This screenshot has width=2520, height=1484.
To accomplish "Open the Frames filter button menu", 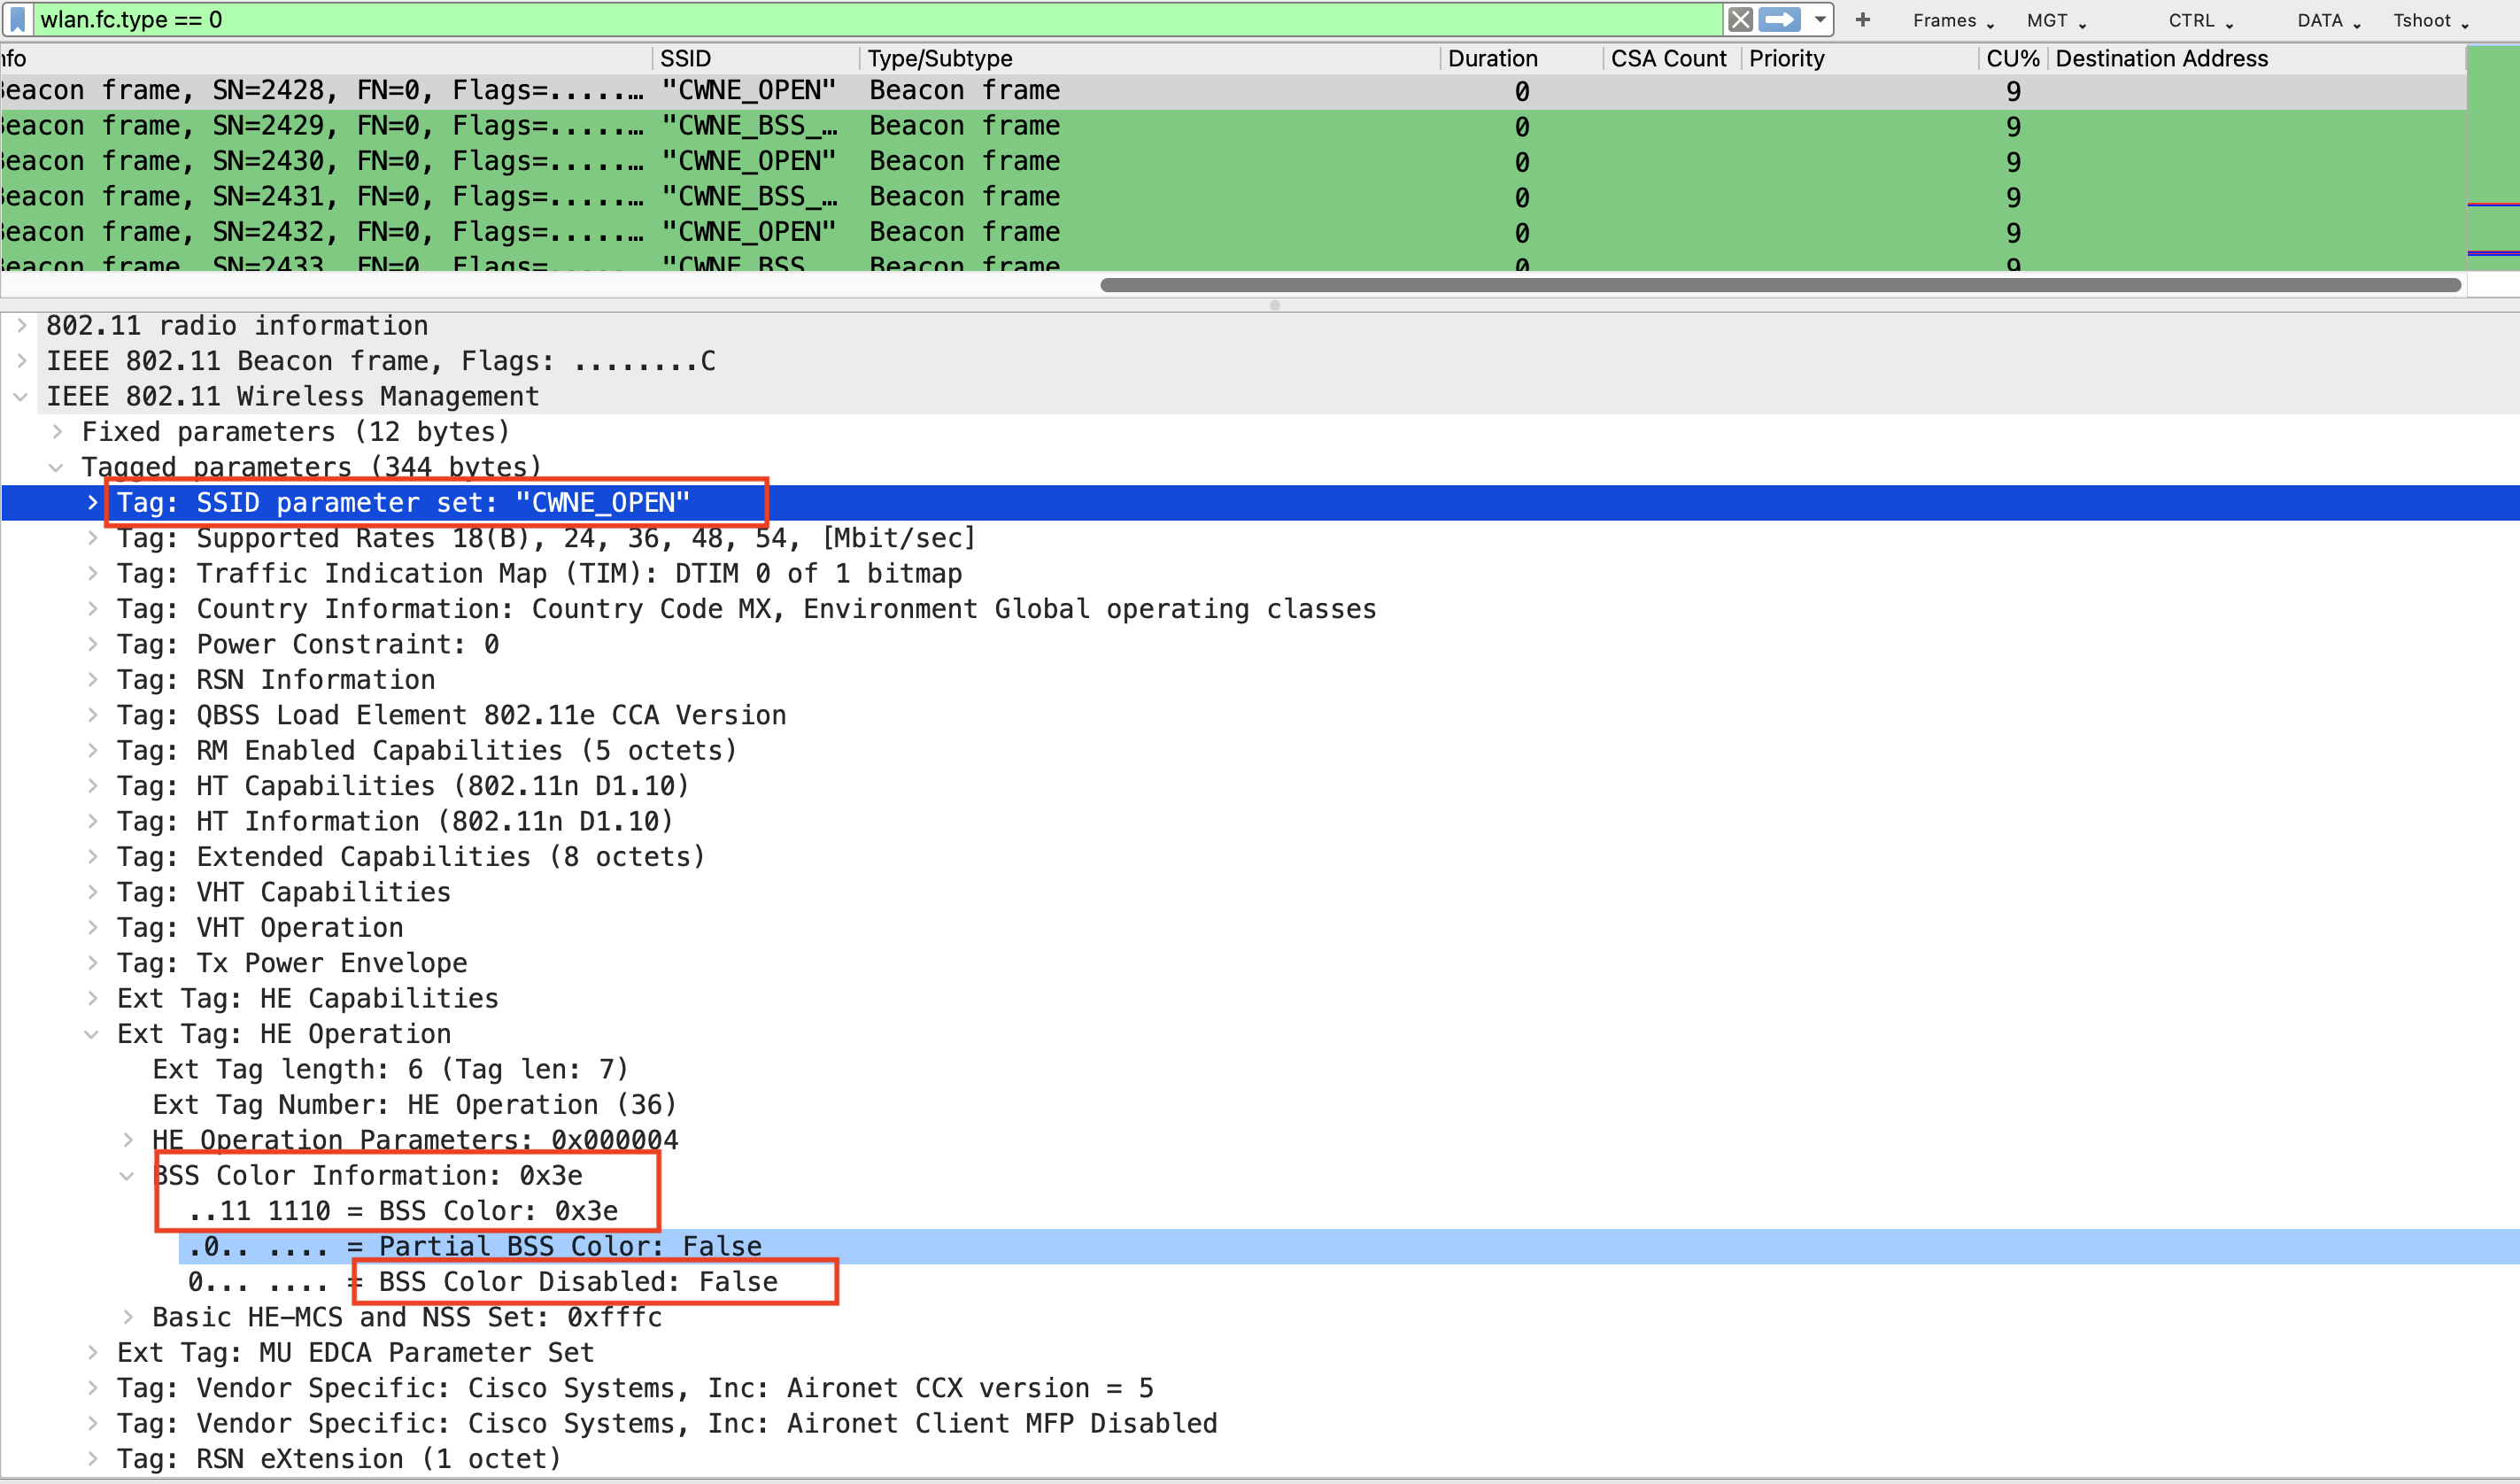I will tap(1948, 19).
